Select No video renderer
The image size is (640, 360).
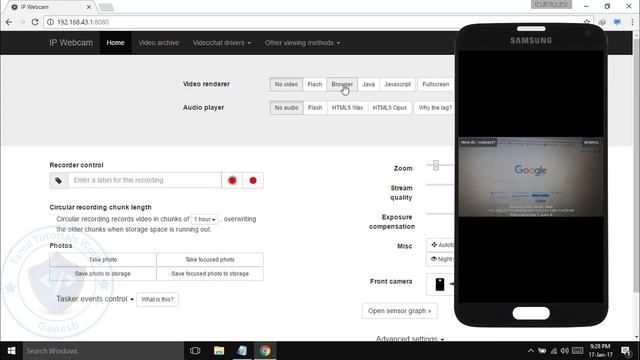click(x=286, y=84)
